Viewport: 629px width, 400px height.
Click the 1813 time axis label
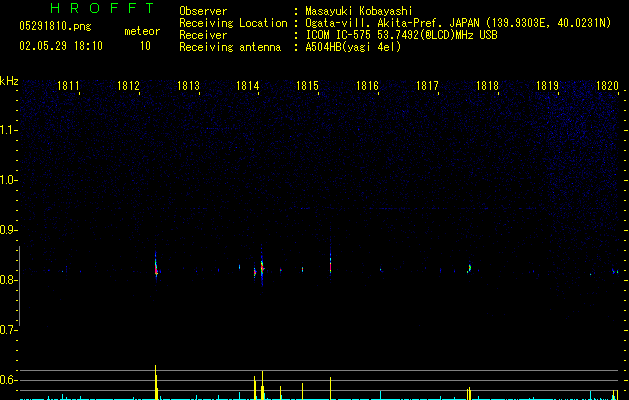[x=188, y=86]
